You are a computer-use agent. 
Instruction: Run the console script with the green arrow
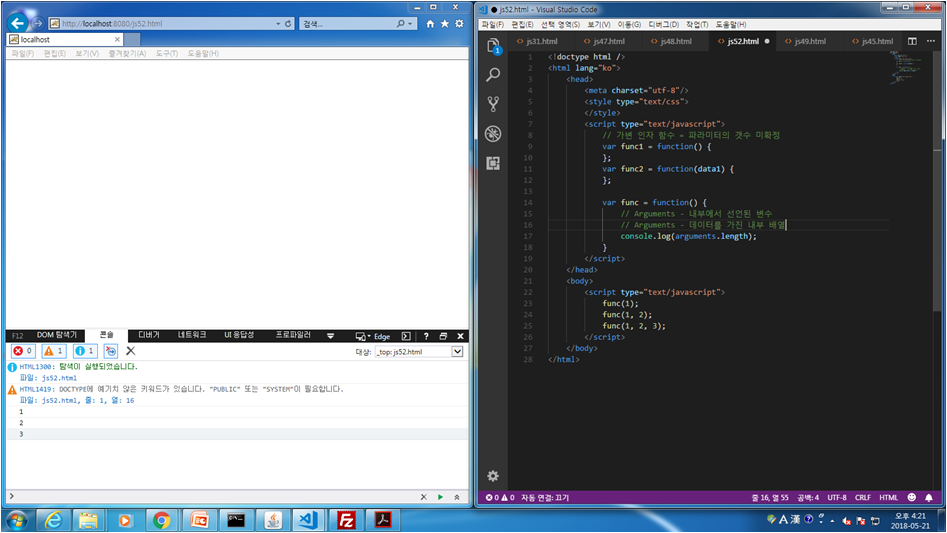tap(440, 497)
